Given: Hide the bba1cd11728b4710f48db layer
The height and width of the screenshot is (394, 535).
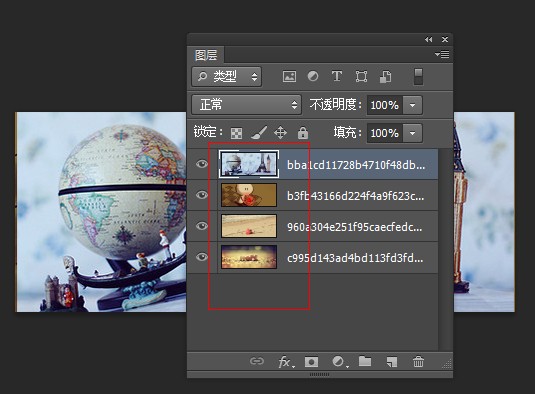Looking at the screenshot, I should coord(202,164).
